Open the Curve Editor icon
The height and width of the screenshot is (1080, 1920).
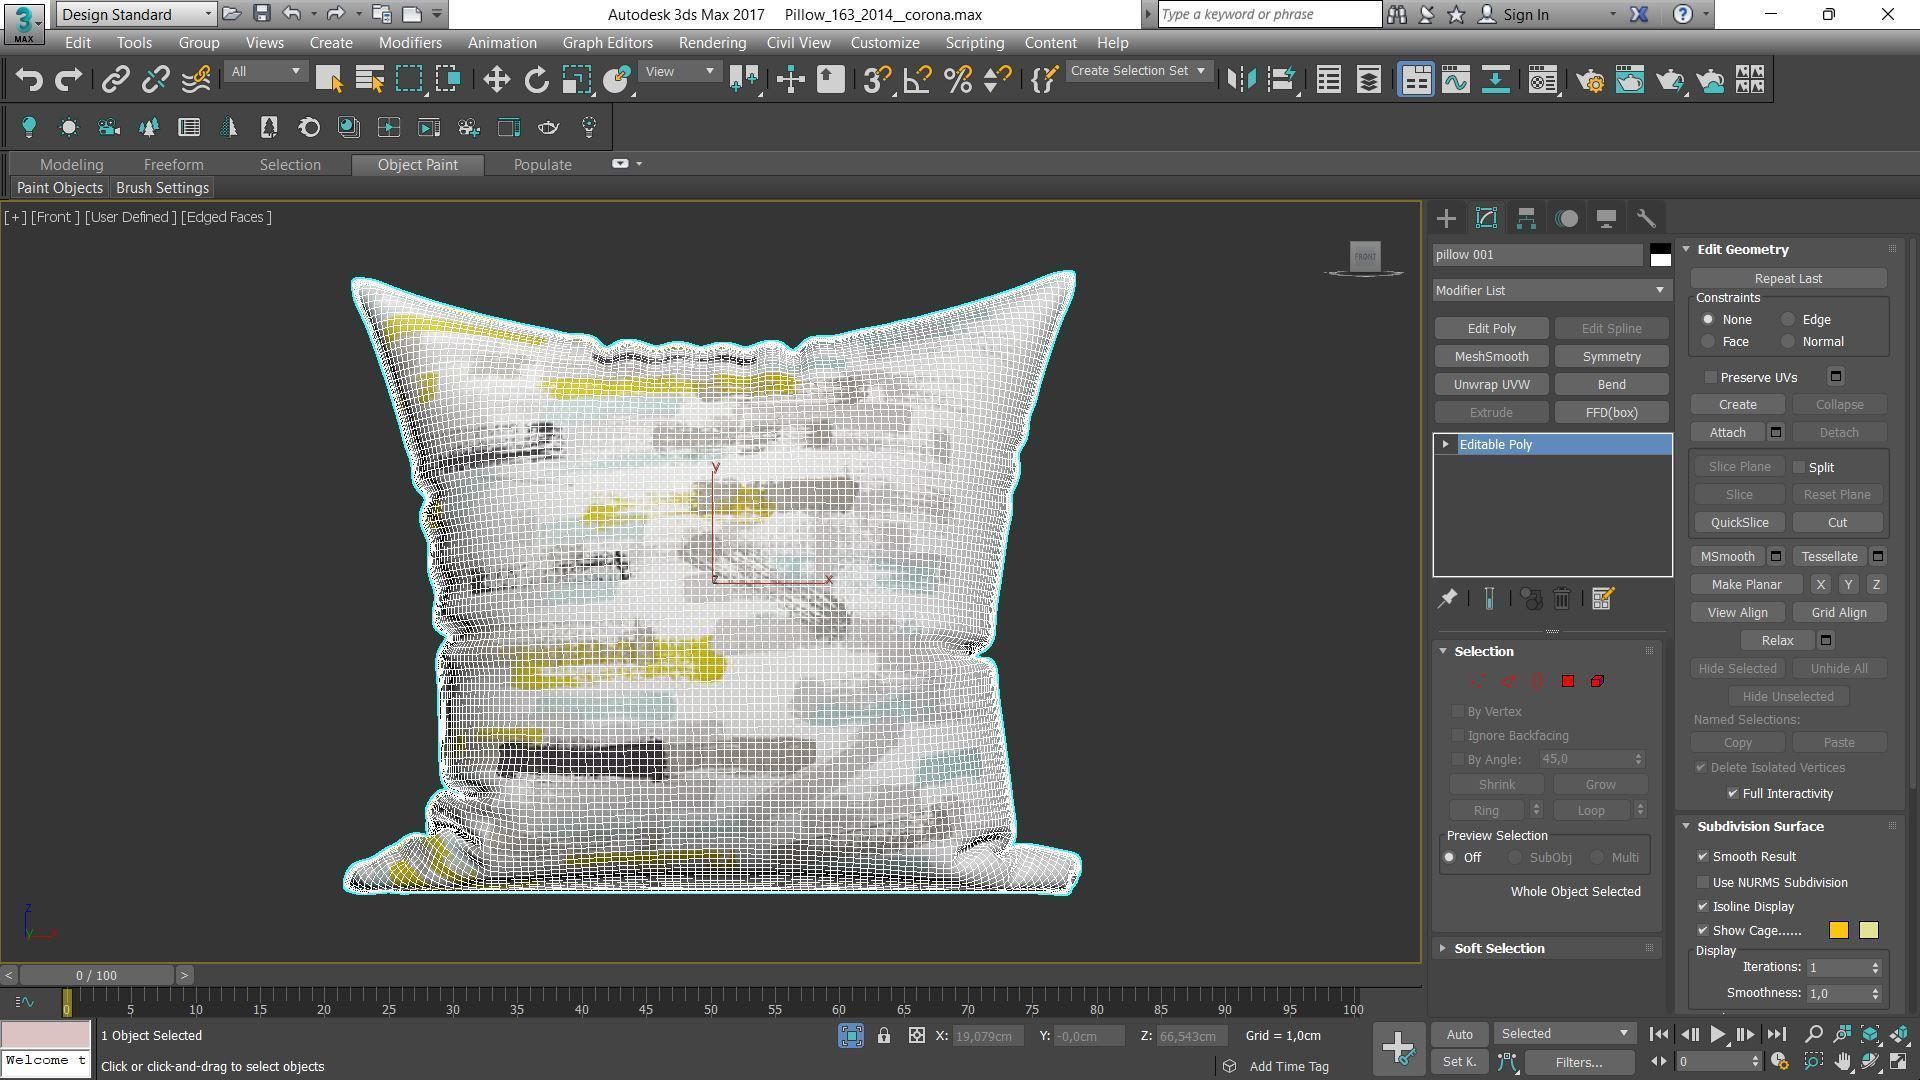tap(1456, 80)
